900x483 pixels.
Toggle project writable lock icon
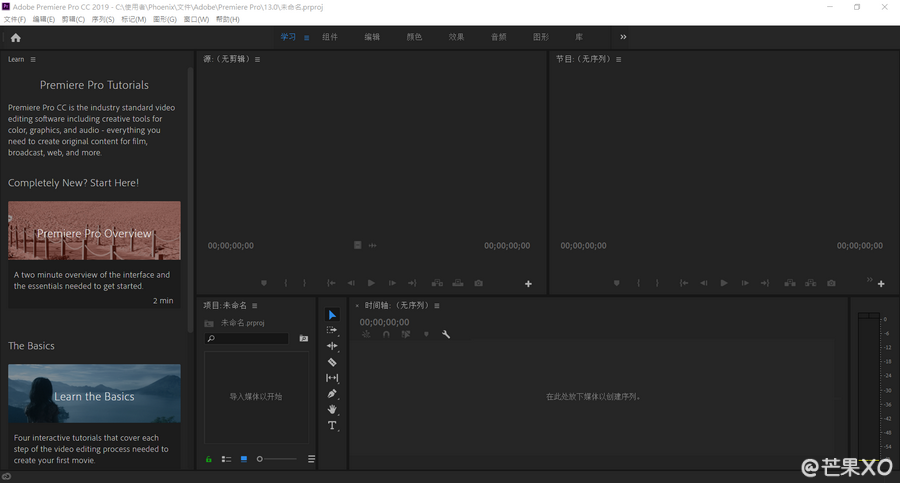tap(209, 459)
